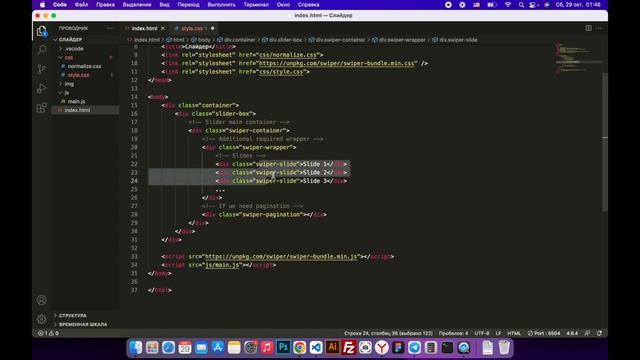
Task: Open main.js in the explorer
Action: (76, 101)
